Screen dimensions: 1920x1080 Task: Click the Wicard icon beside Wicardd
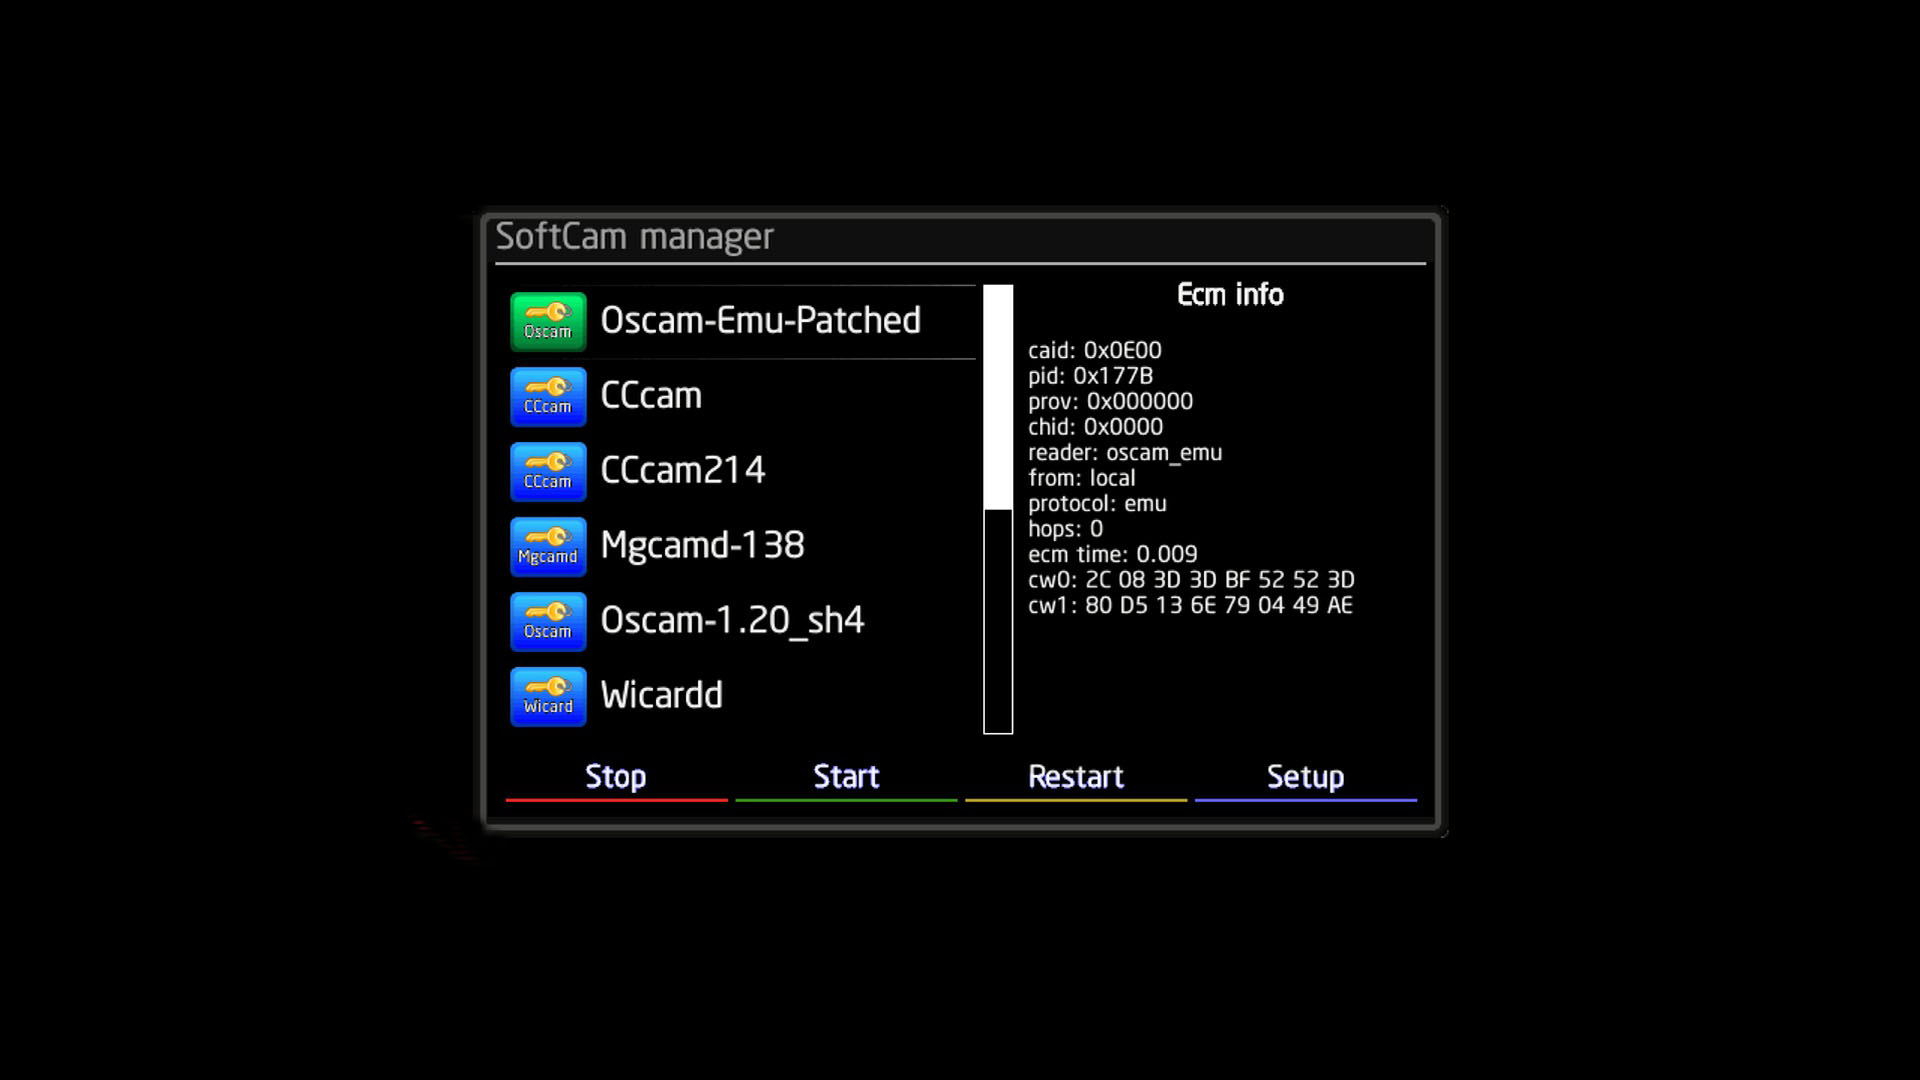[548, 696]
